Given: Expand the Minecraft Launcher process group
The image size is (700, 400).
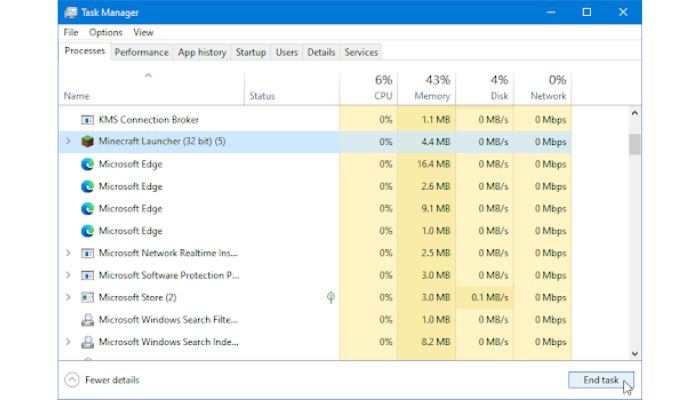Looking at the screenshot, I should click(x=68, y=141).
